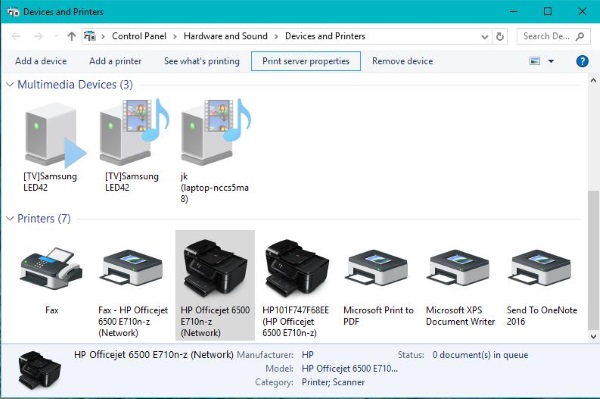Collapse the Printers group
Screen dimensions: 600x399
point(10,218)
